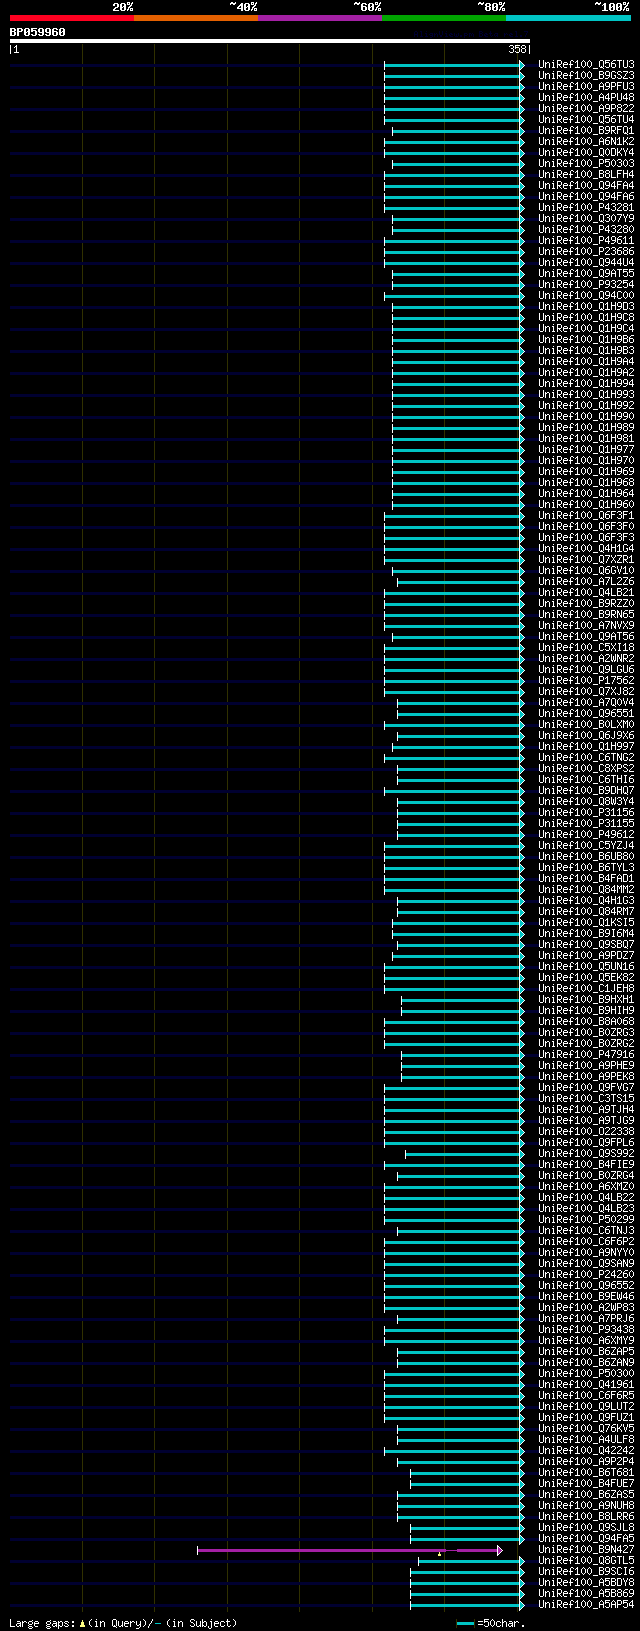Select hit UniRef100_A9P822
The image size is (640, 1631).
[x=586, y=108]
